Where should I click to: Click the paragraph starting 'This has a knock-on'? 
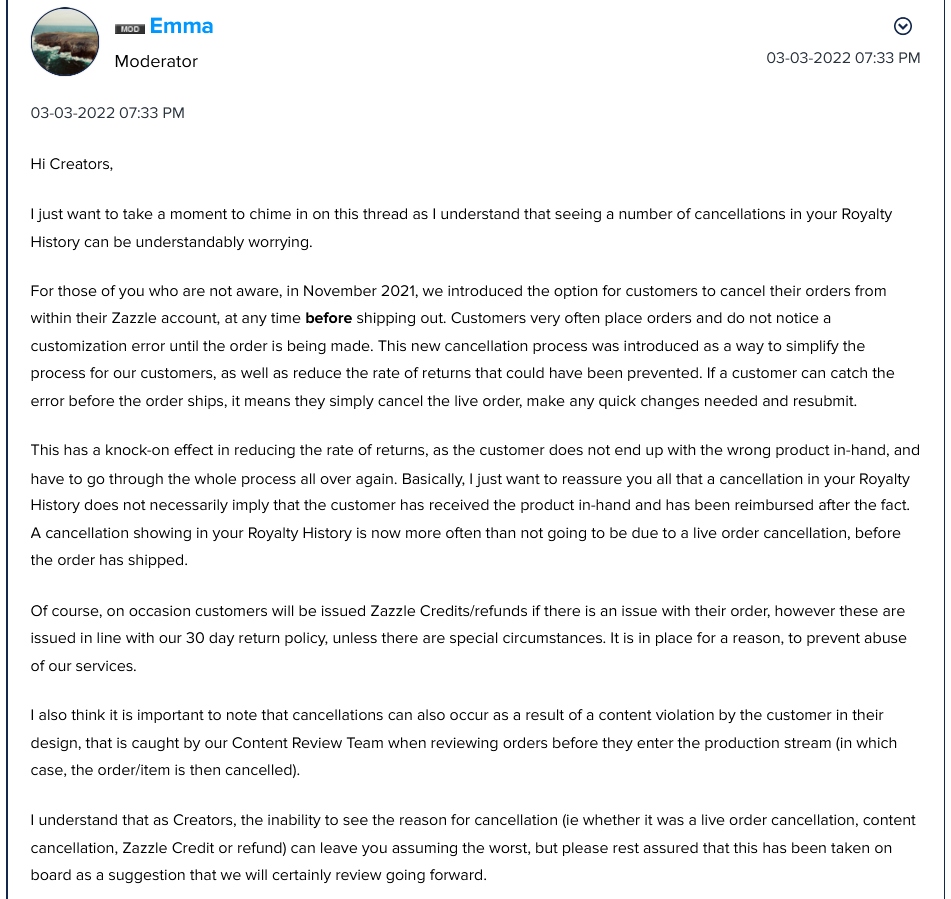tap(475, 505)
